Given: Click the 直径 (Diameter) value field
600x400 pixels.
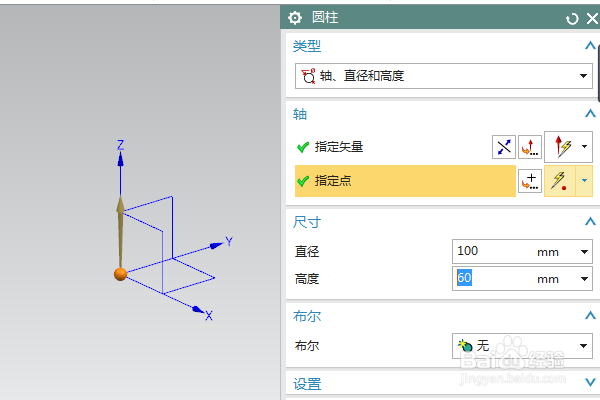Looking at the screenshot, I should (x=493, y=251).
